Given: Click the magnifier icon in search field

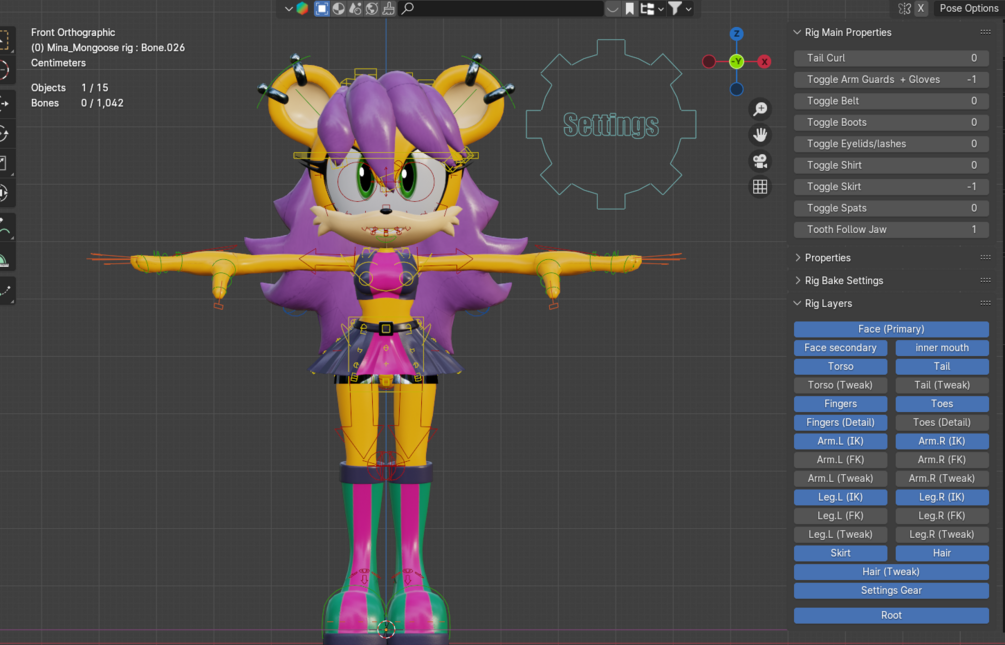Looking at the screenshot, I should pos(408,8).
